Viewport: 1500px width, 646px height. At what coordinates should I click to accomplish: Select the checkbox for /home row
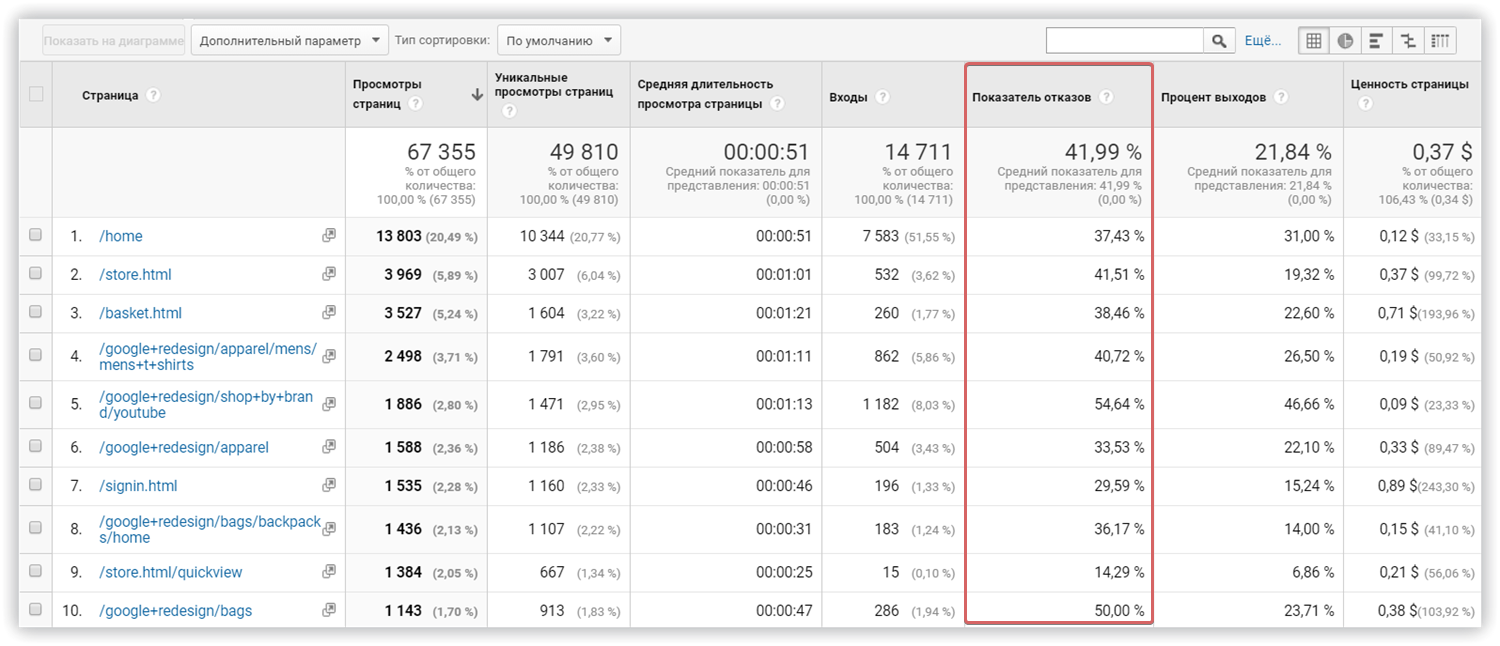pos(35,236)
